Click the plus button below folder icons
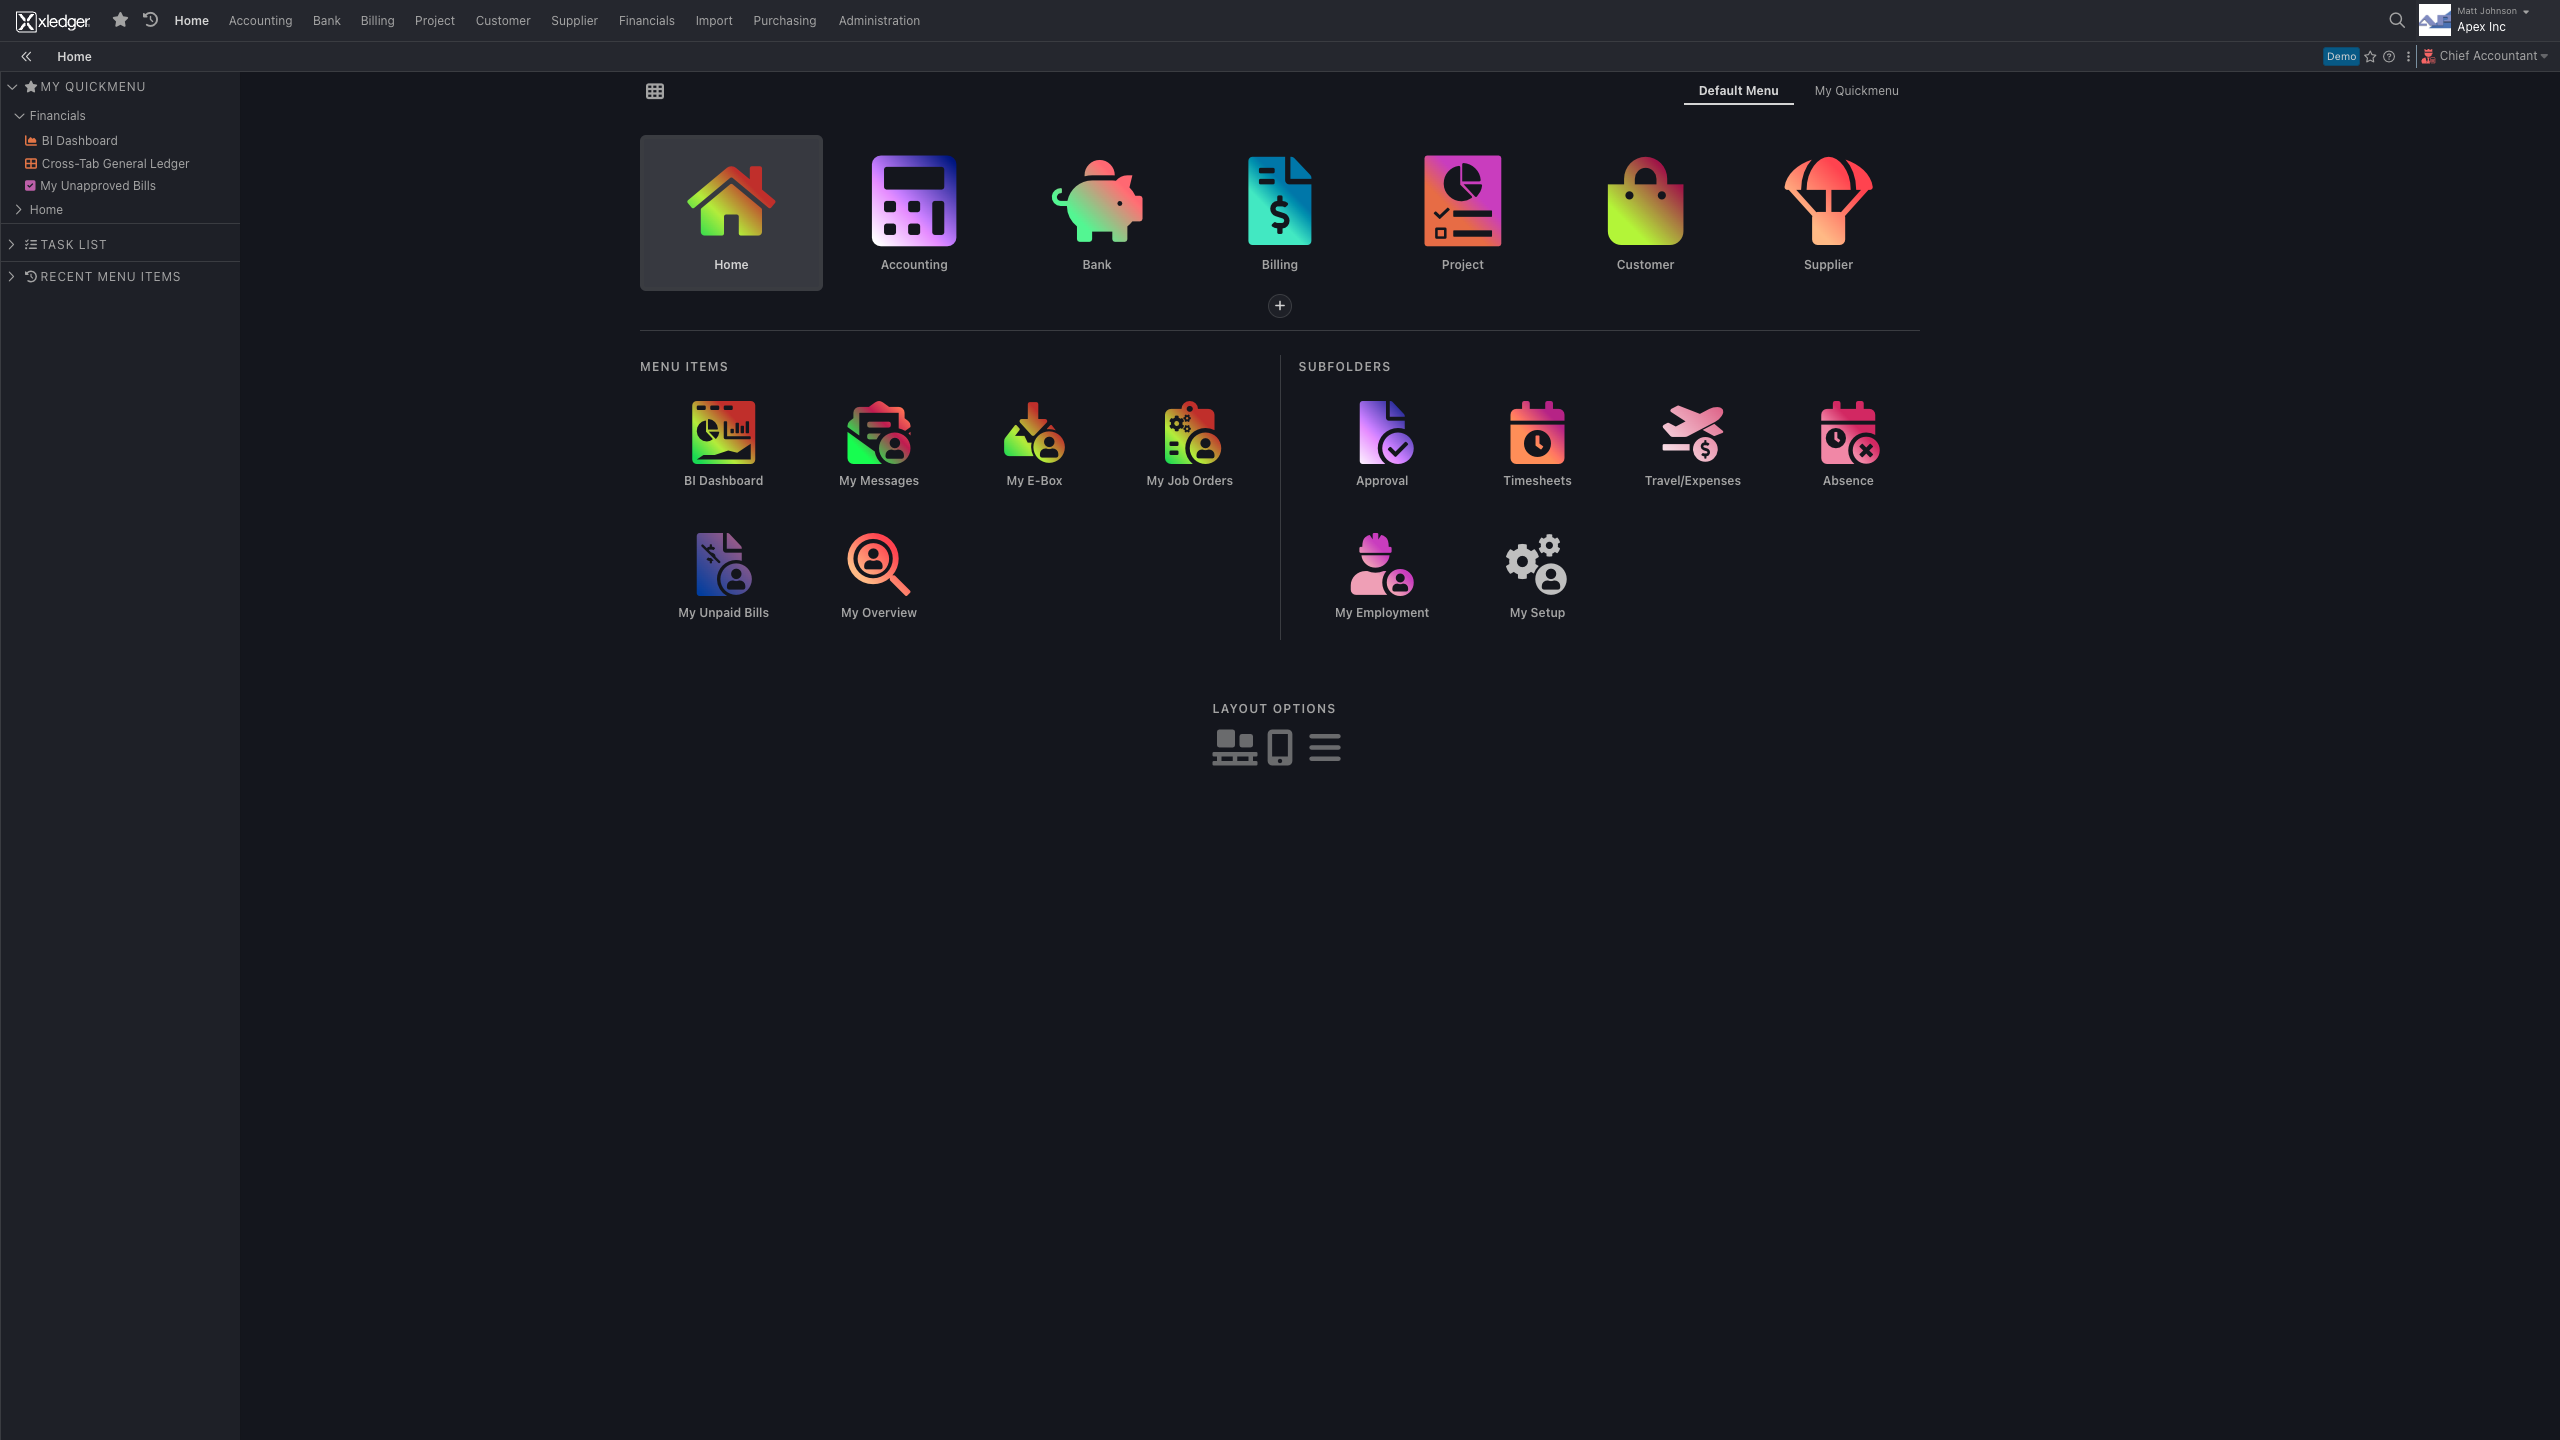 tap(1279, 306)
